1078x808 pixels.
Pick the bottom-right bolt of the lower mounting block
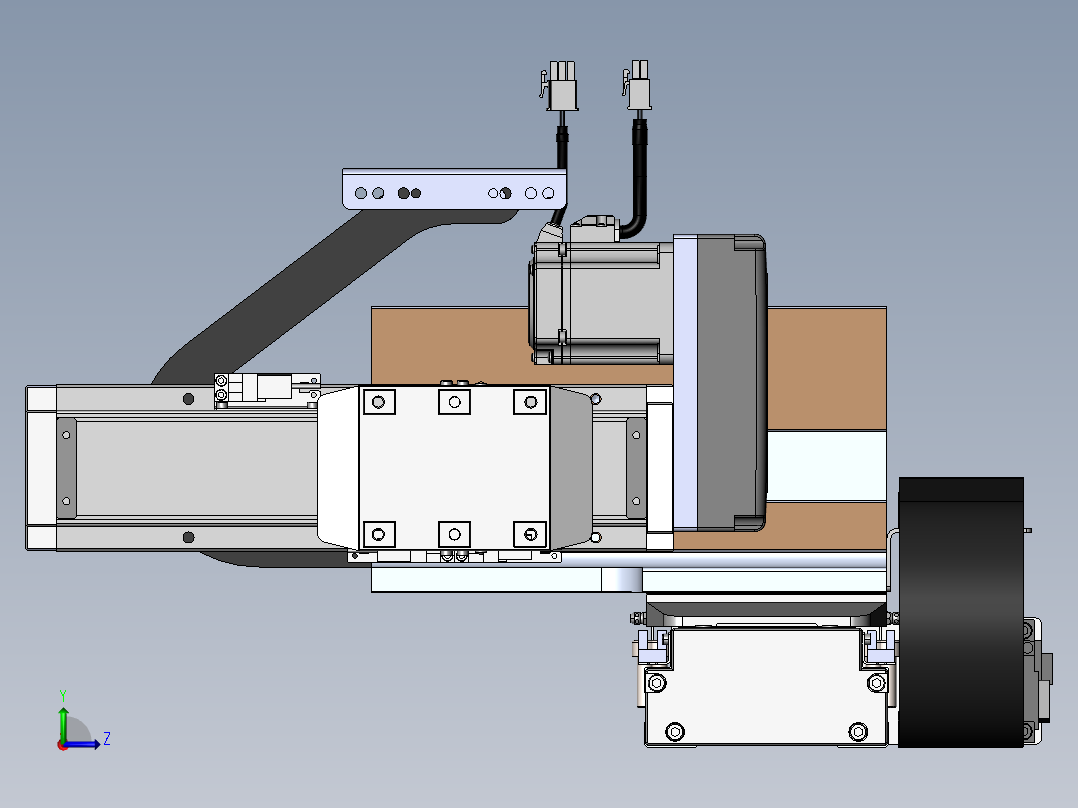(x=858, y=732)
